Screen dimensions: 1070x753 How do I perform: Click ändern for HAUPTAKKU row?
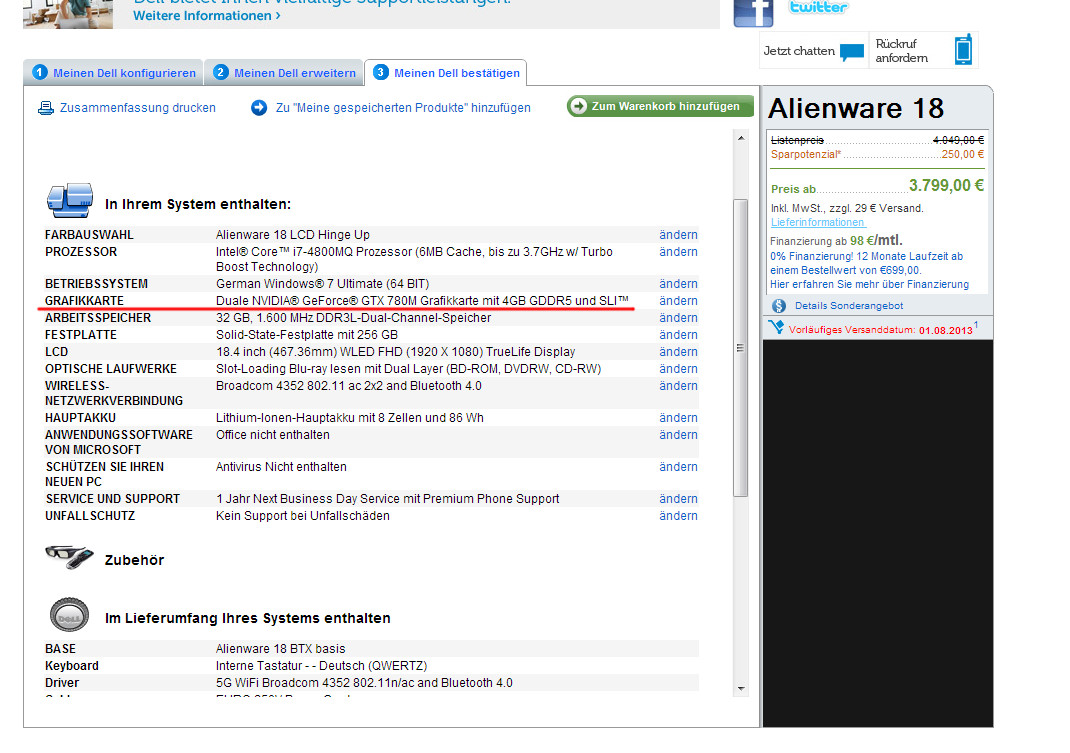678,418
